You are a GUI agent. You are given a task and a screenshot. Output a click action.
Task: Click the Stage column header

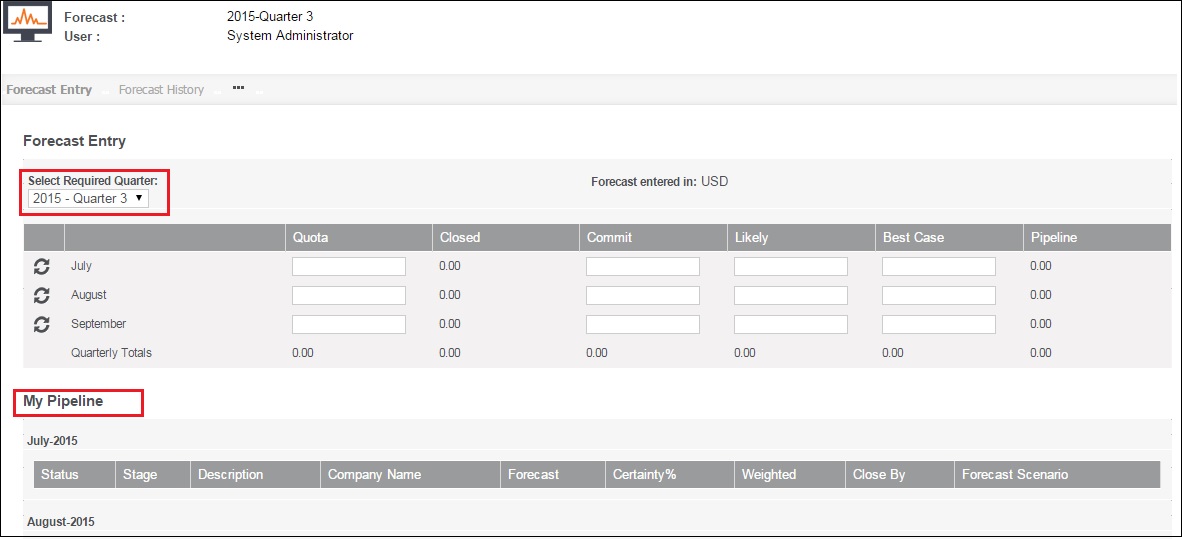pyautogui.click(x=153, y=474)
